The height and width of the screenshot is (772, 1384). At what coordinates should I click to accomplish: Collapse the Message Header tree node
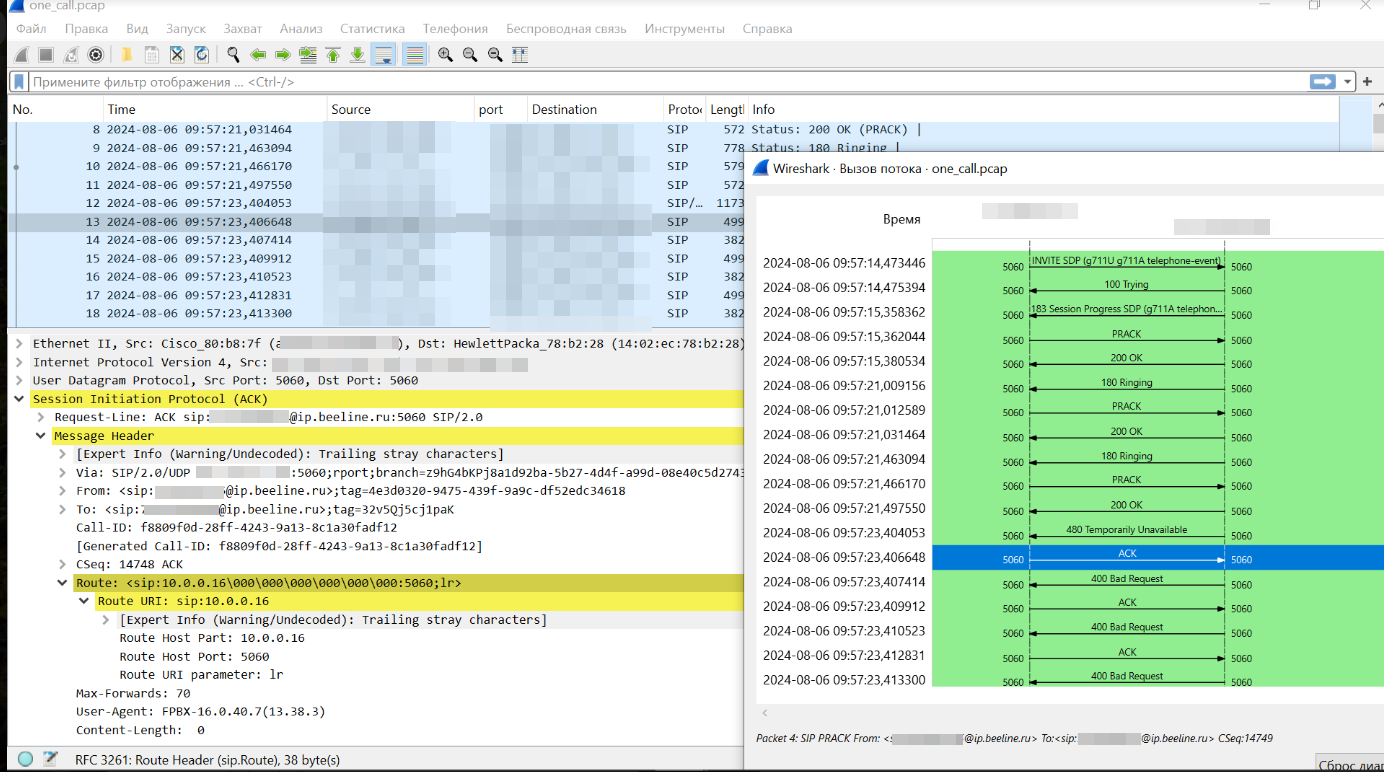(x=41, y=436)
